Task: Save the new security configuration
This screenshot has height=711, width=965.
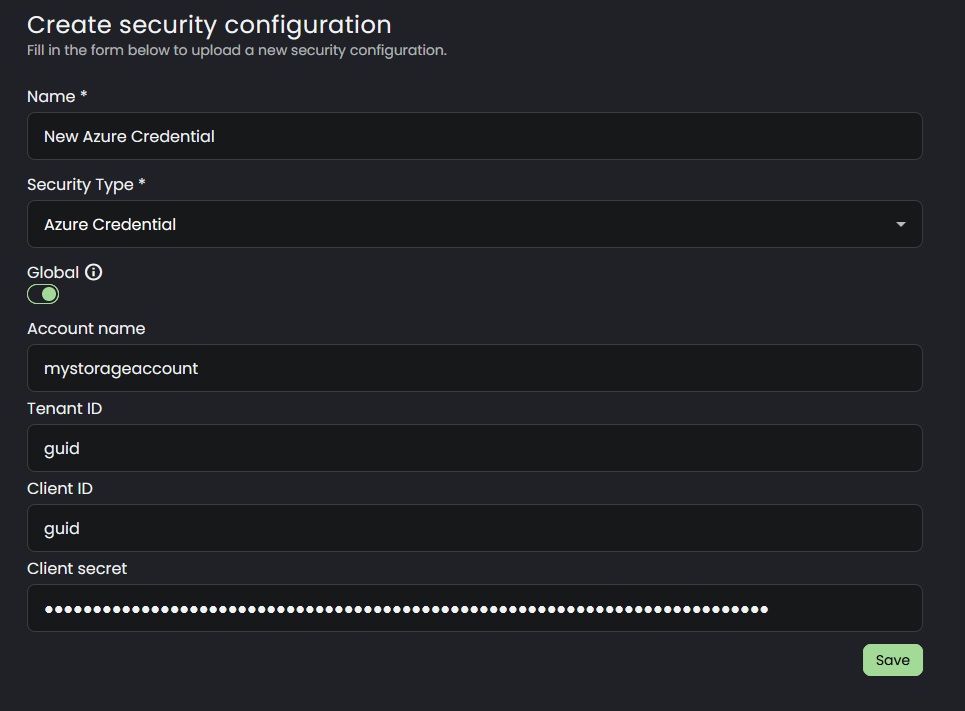Action: click(892, 660)
